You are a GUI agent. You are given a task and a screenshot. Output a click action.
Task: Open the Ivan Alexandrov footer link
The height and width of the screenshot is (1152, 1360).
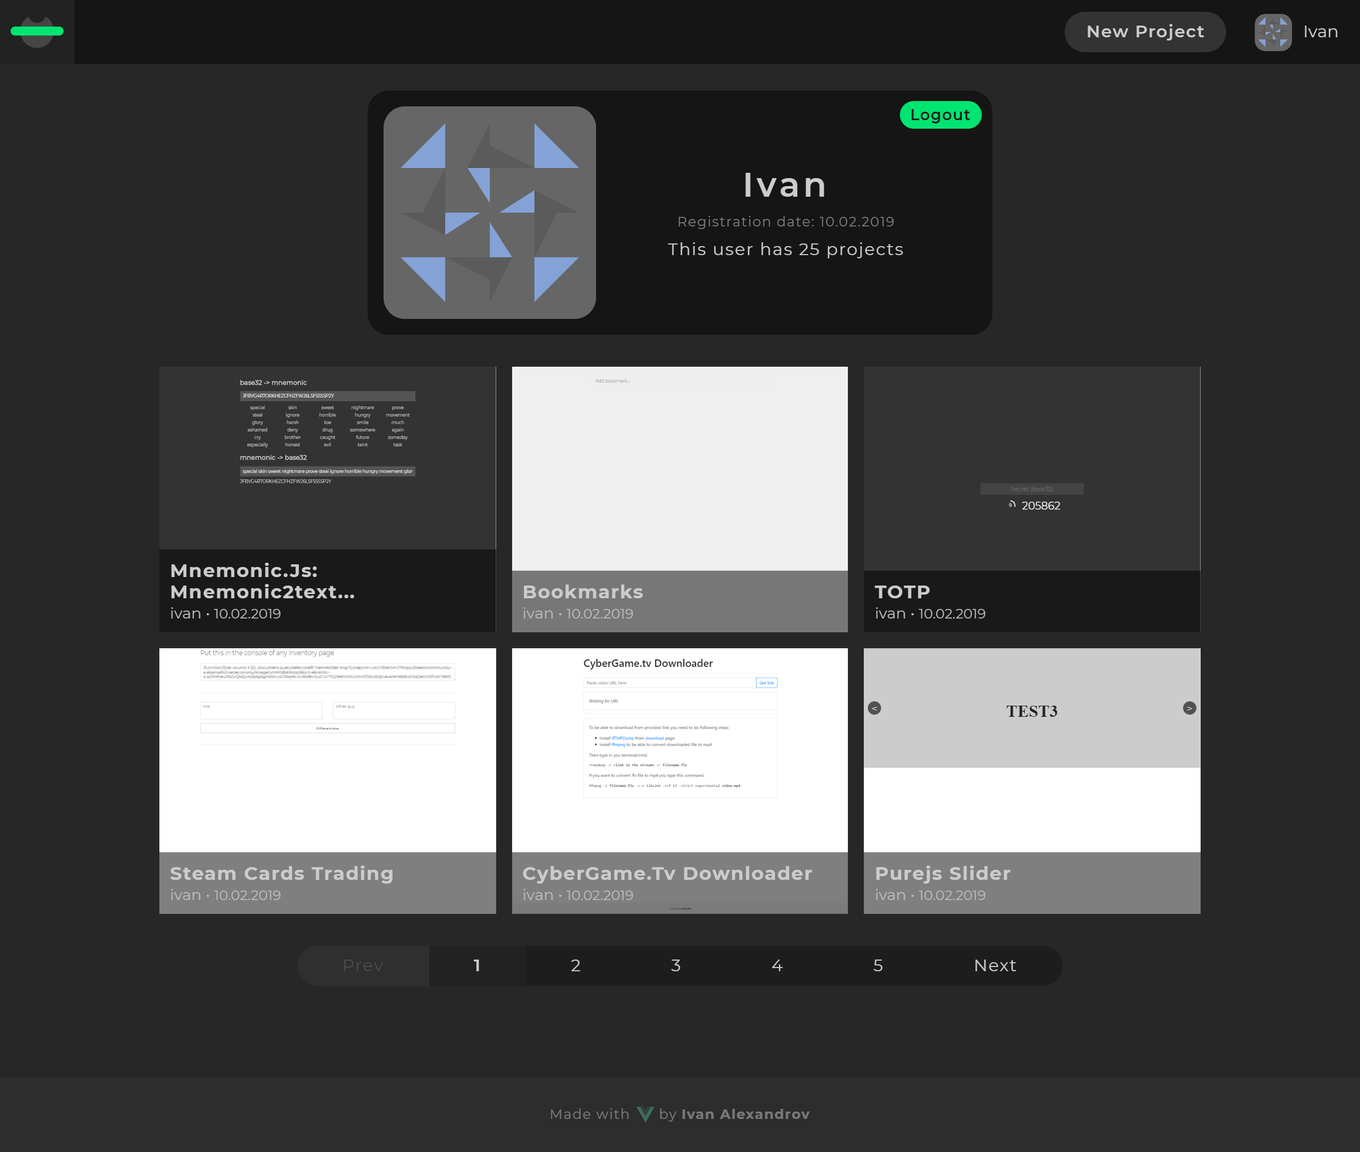(745, 1114)
